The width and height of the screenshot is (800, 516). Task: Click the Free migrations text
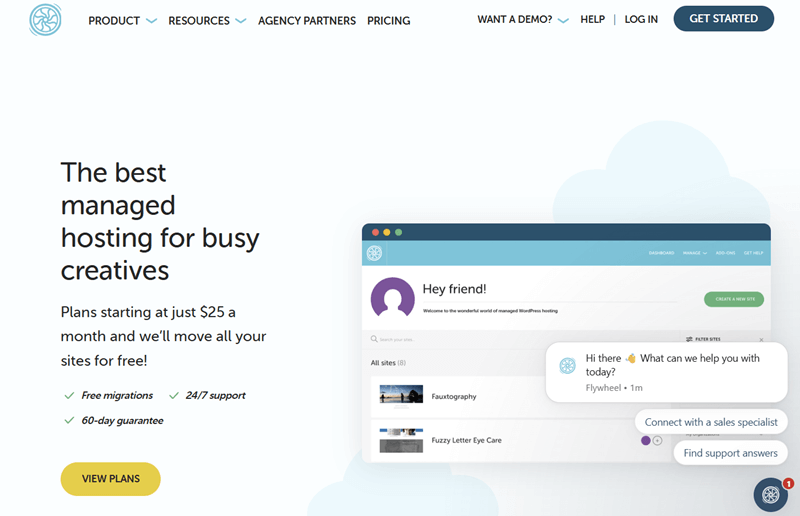click(x=117, y=396)
